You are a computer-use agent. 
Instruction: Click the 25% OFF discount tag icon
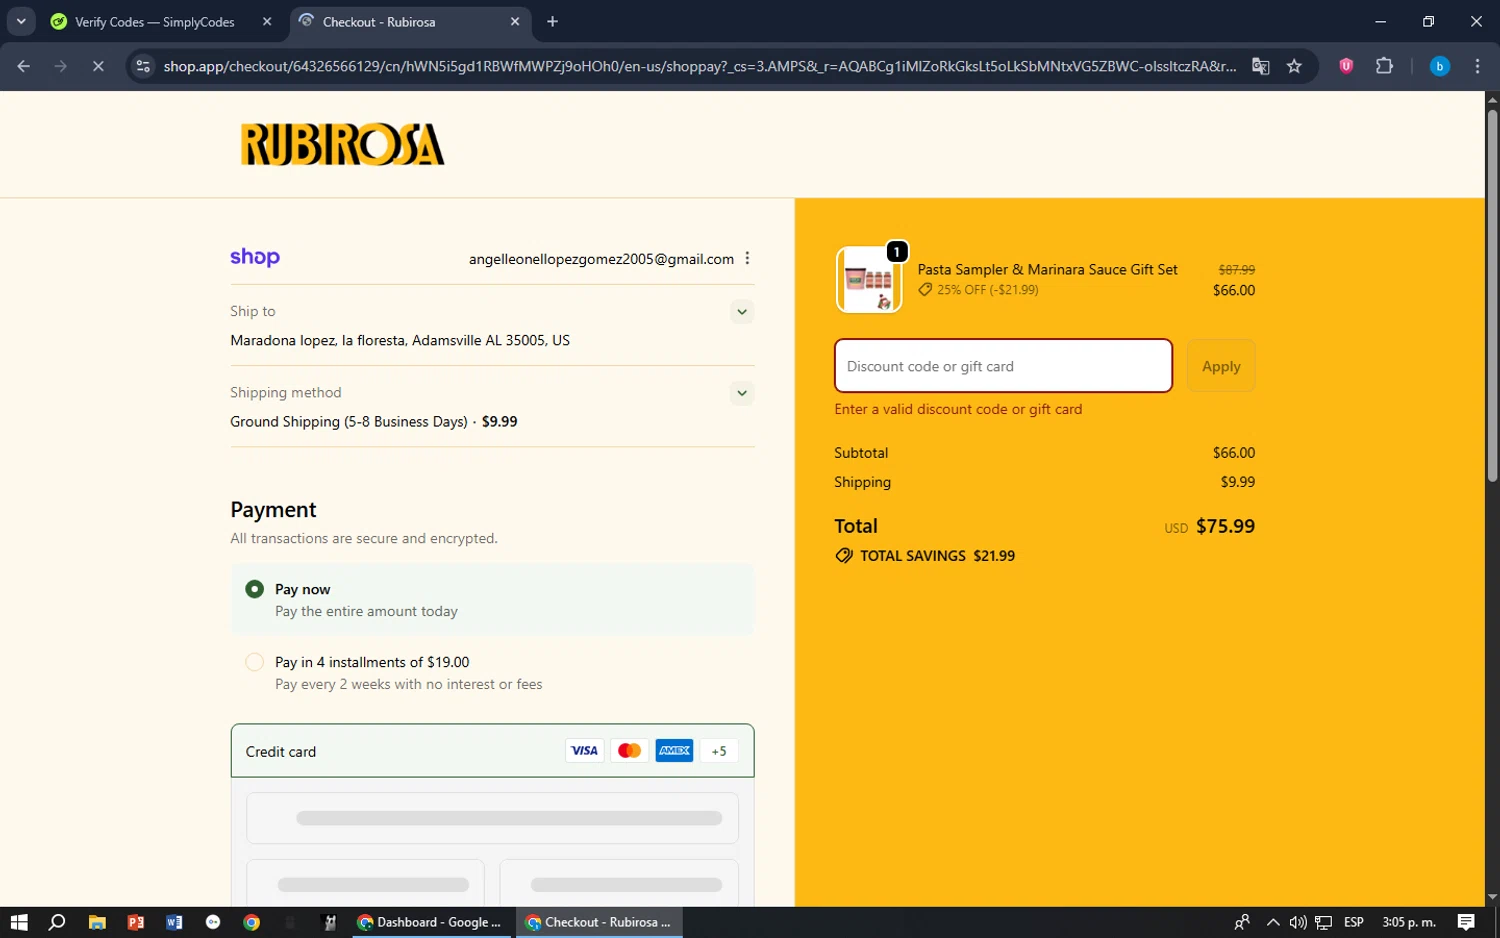coord(925,290)
